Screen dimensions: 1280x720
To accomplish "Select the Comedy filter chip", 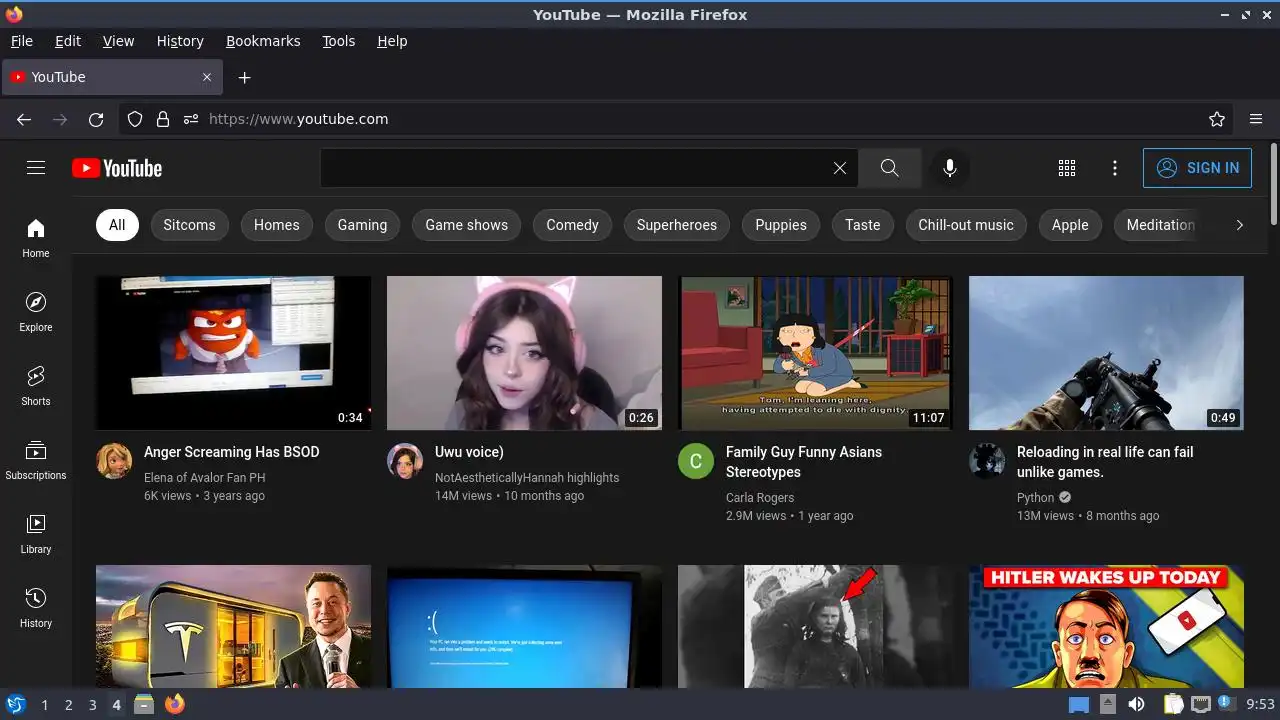I will coord(572,225).
